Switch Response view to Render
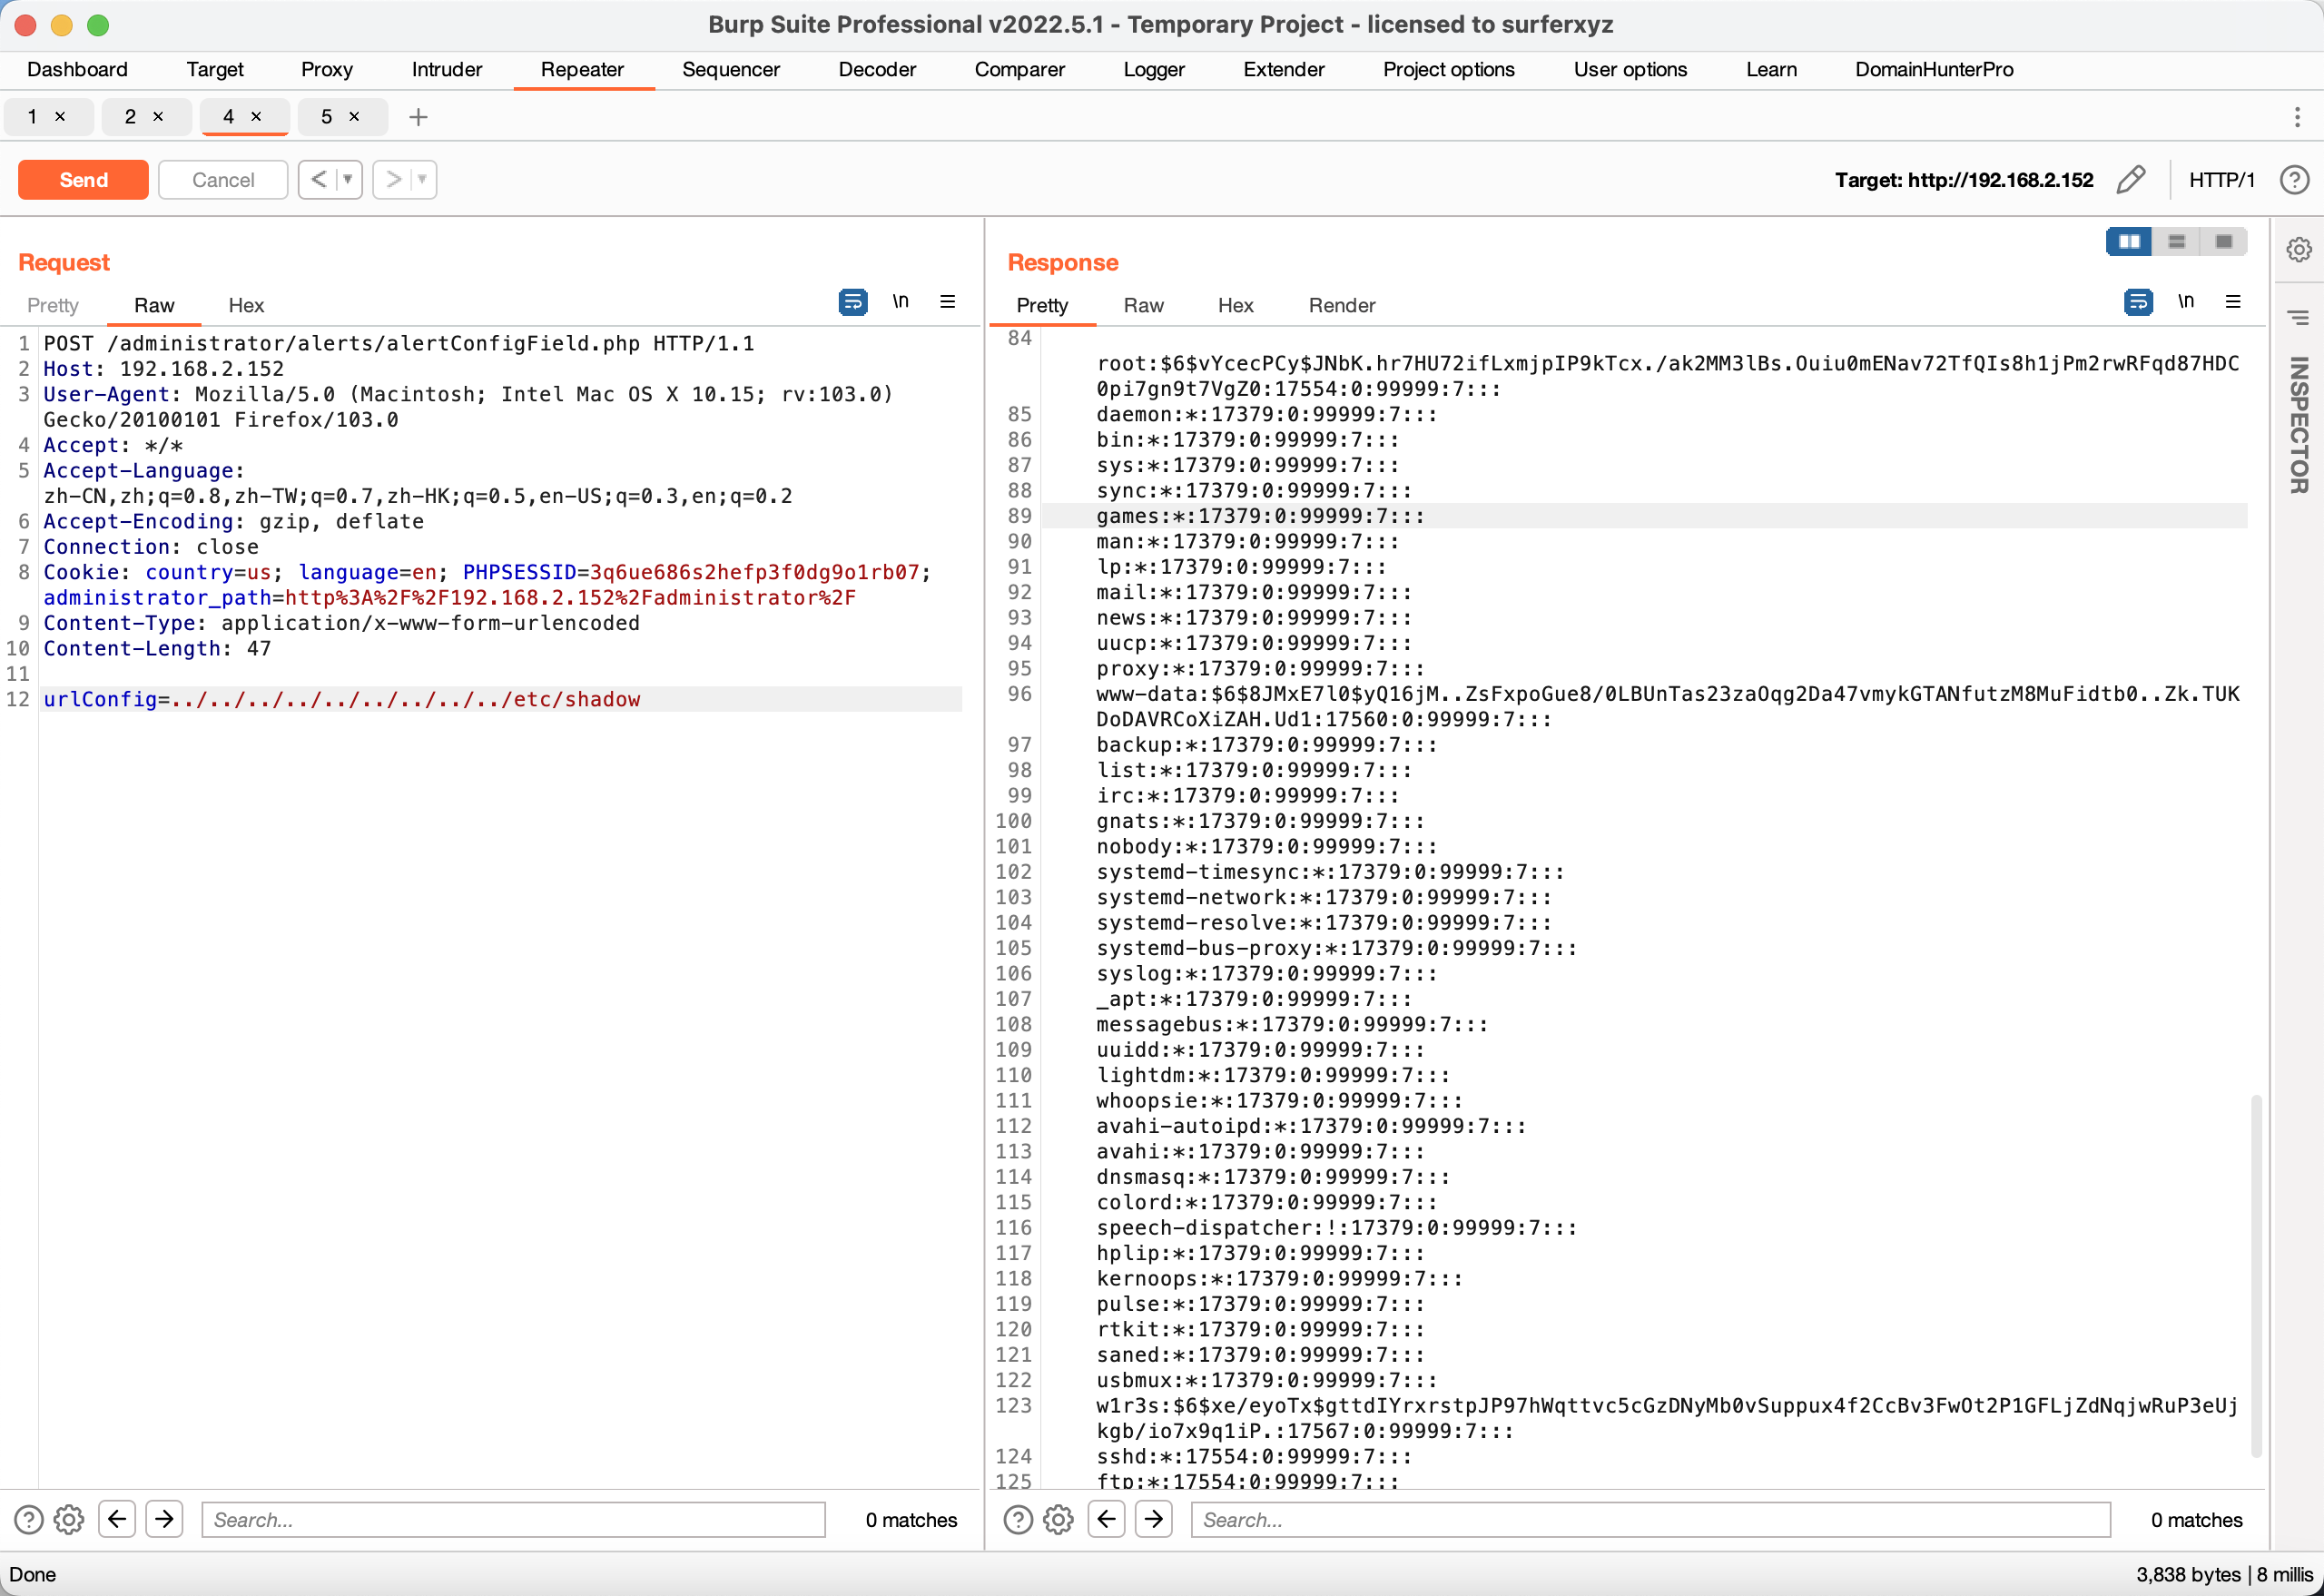 tap(1341, 305)
